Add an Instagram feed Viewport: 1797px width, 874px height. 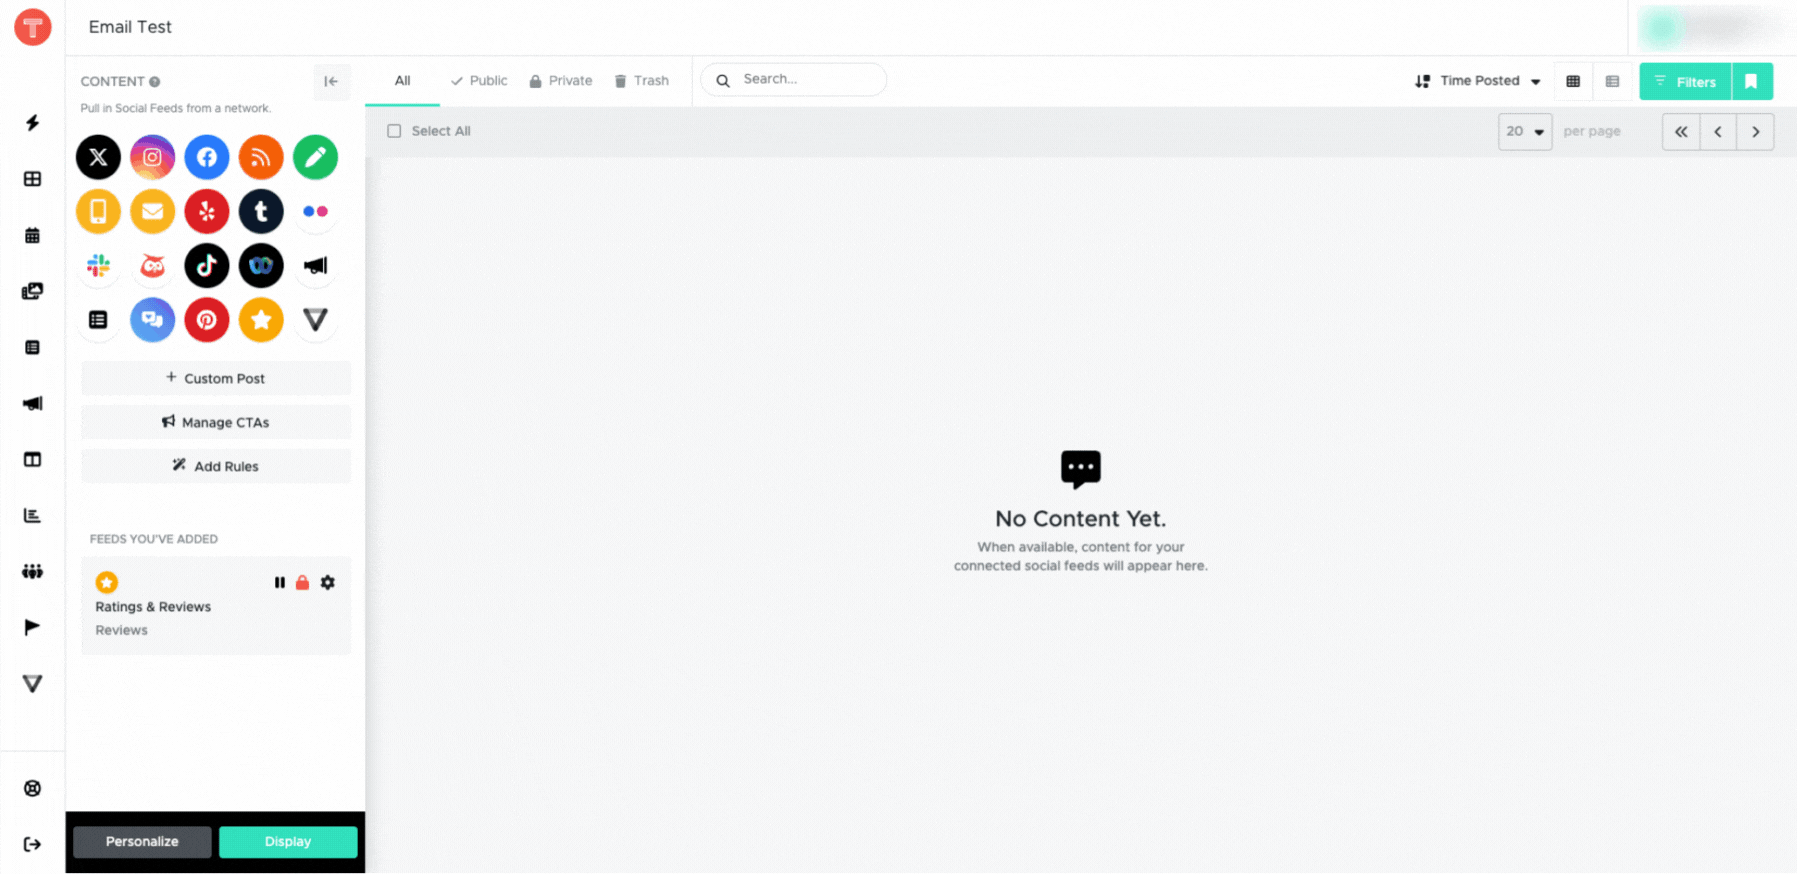click(x=152, y=157)
